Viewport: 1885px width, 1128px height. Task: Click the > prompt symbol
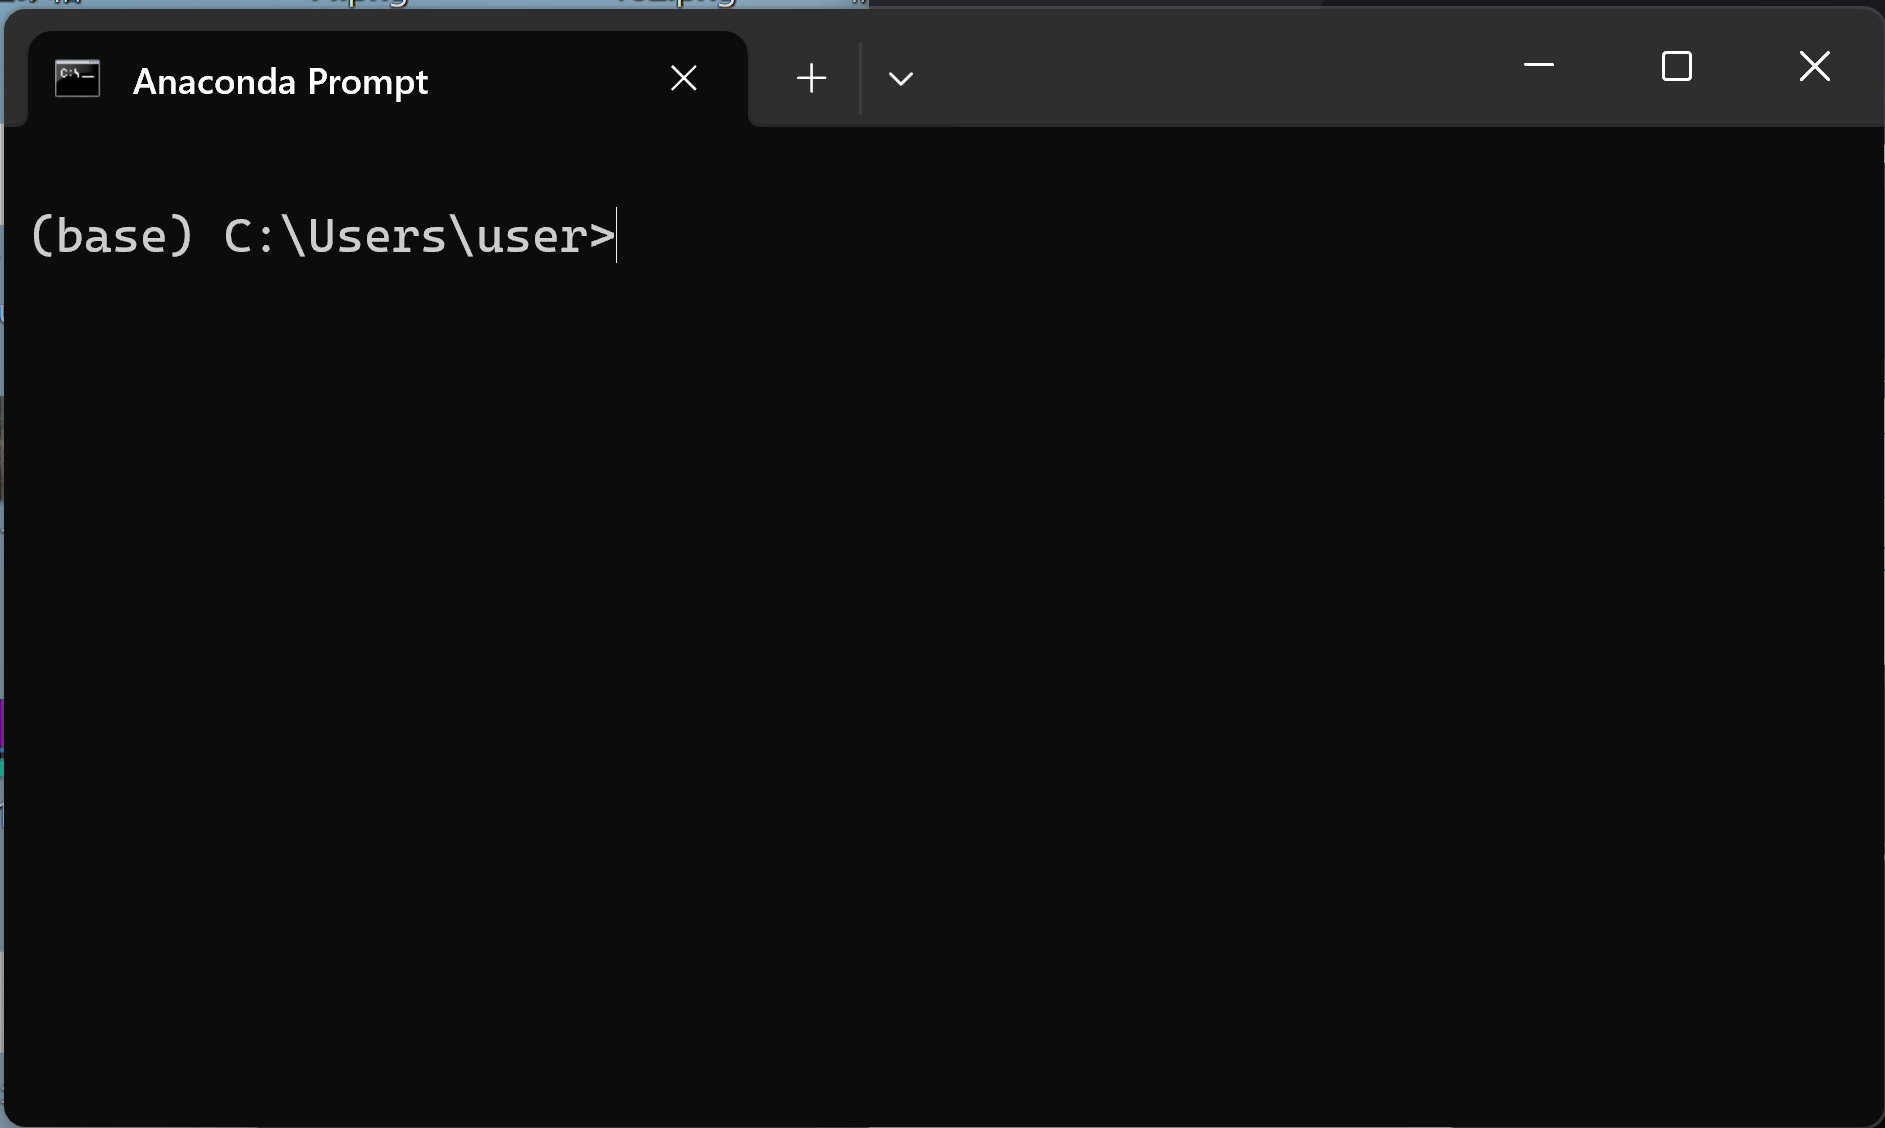pyautogui.click(x=601, y=237)
